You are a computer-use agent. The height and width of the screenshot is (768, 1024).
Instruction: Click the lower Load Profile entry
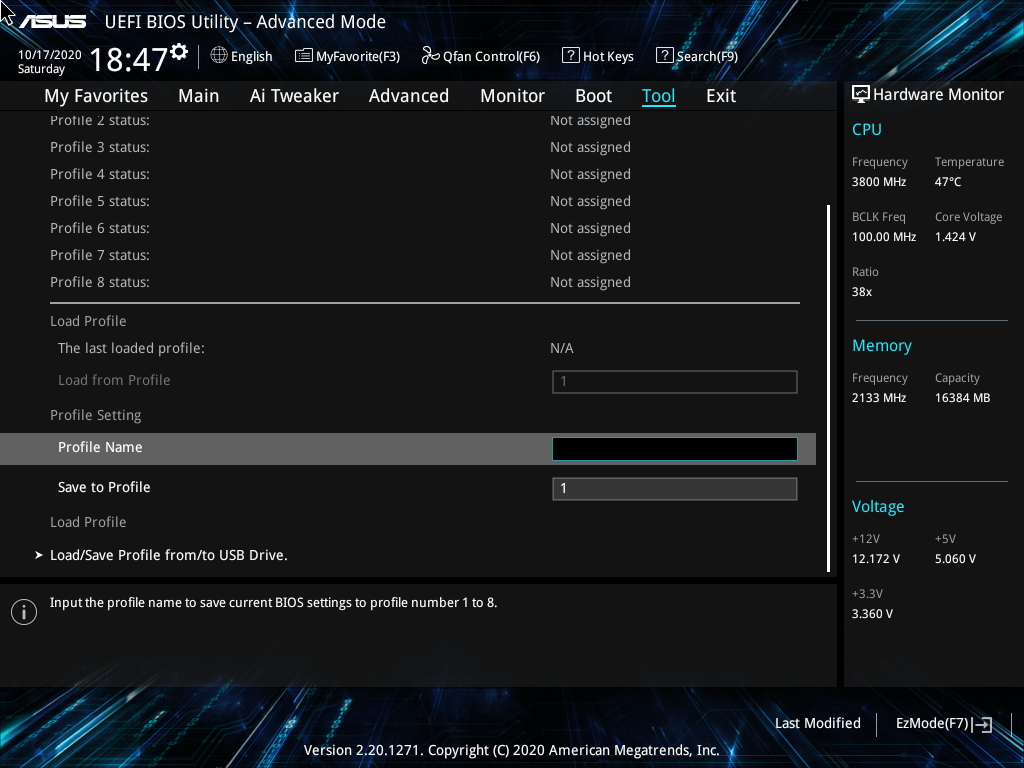click(x=88, y=522)
